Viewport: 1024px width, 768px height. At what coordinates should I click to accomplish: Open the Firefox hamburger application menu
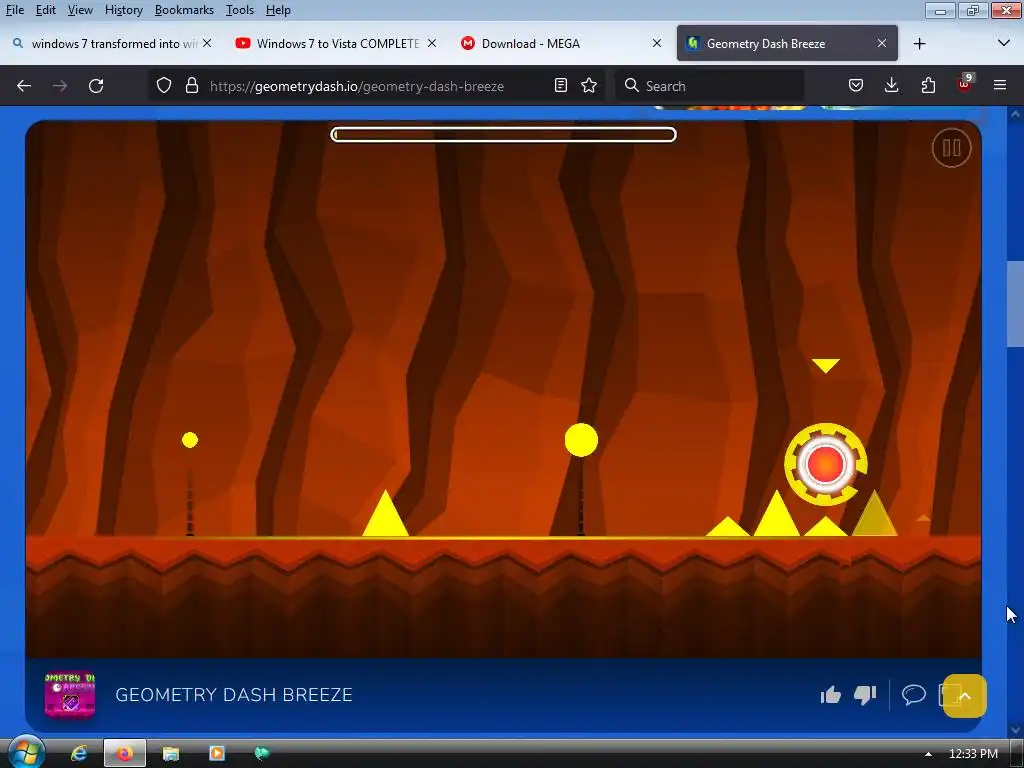pyautogui.click(x=1000, y=86)
